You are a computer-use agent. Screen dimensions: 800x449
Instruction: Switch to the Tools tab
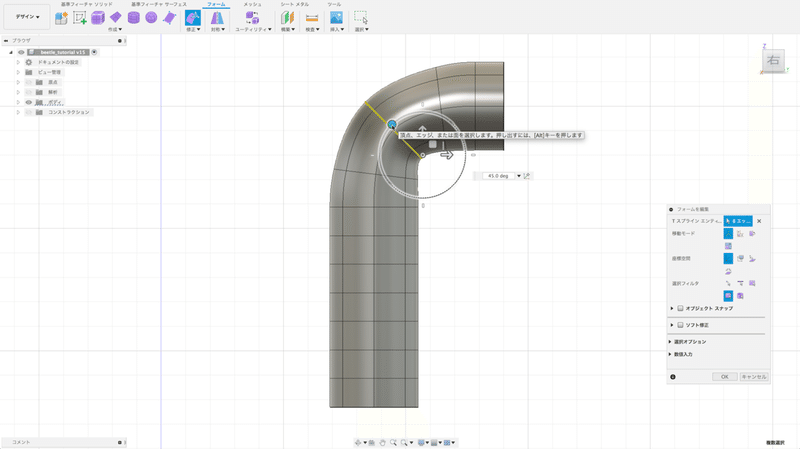click(x=334, y=4)
